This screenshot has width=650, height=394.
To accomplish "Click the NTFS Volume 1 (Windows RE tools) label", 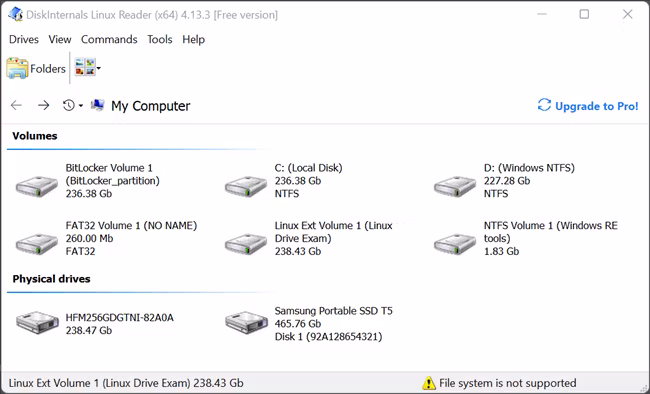I will click(x=551, y=232).
